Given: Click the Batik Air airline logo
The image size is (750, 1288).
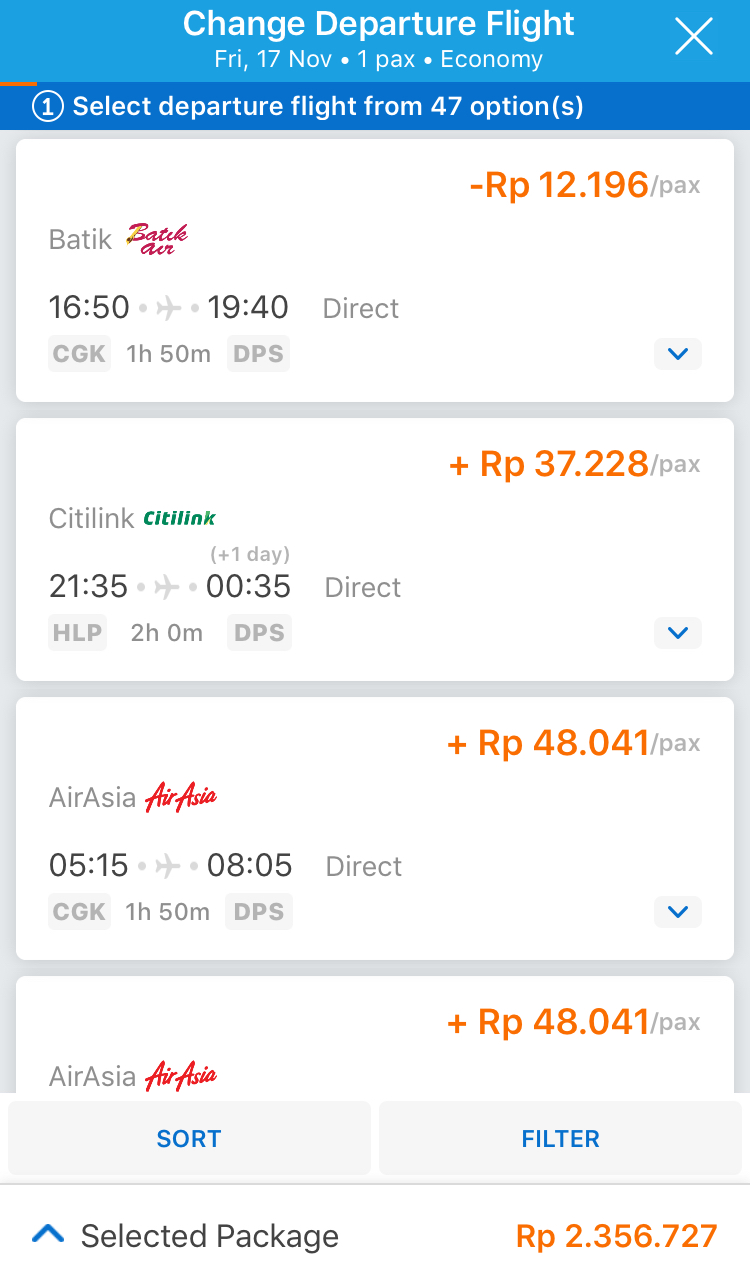Looking at the screenshot, I should click(157, 239).
